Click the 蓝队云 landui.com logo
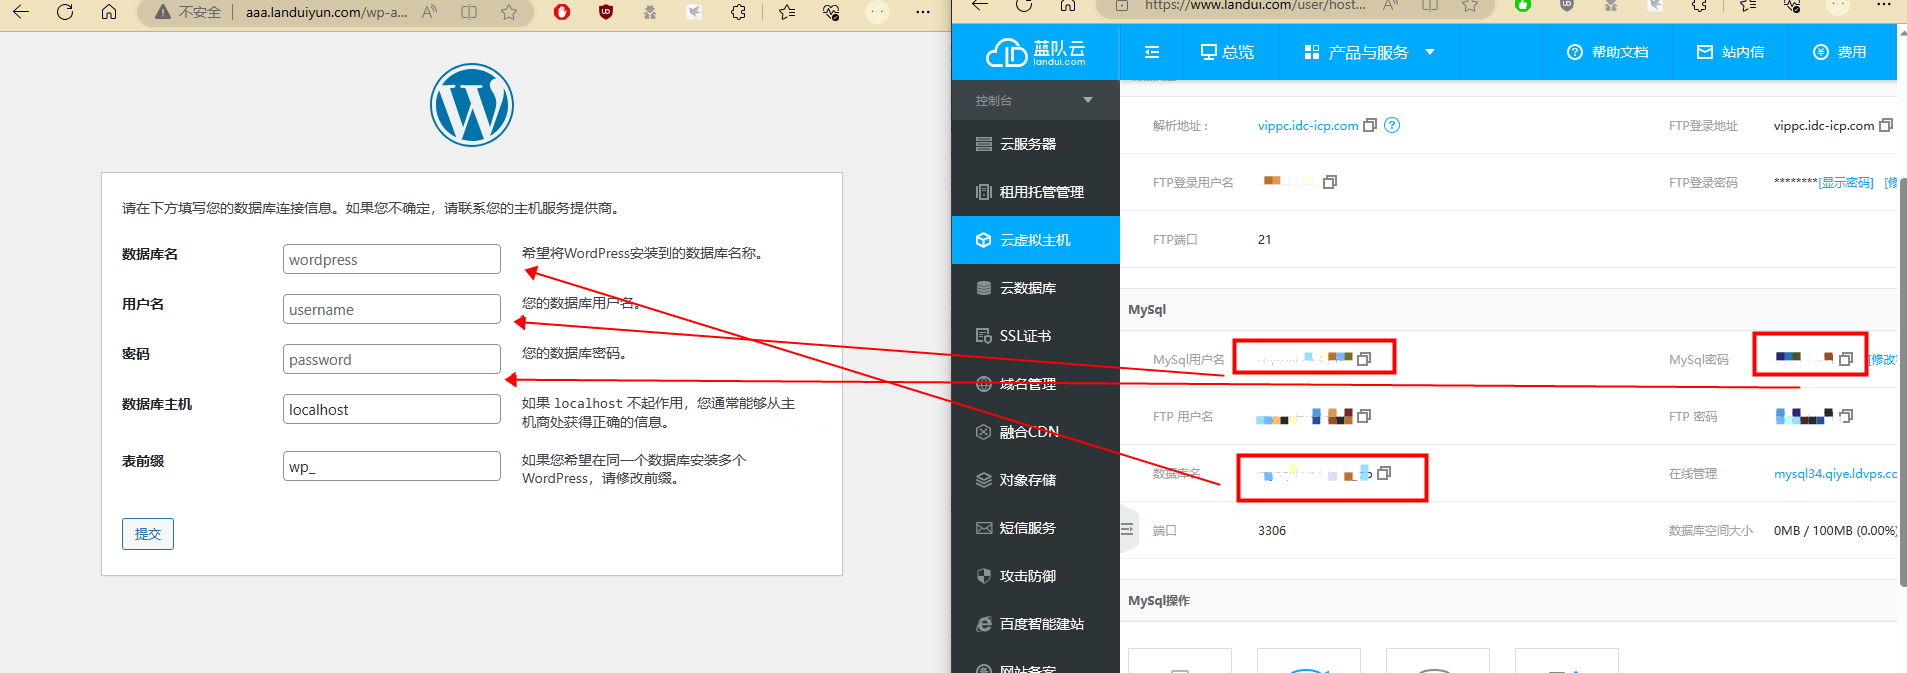This screenshot has width=1907, height=673. (1036, 52)
